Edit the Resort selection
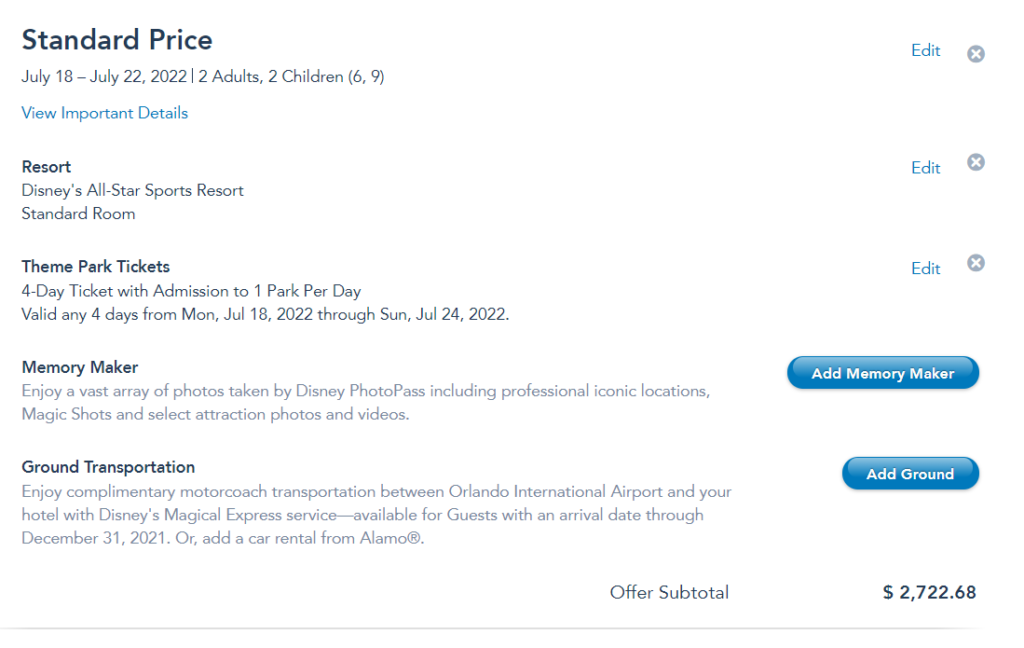 click(925, 168)
